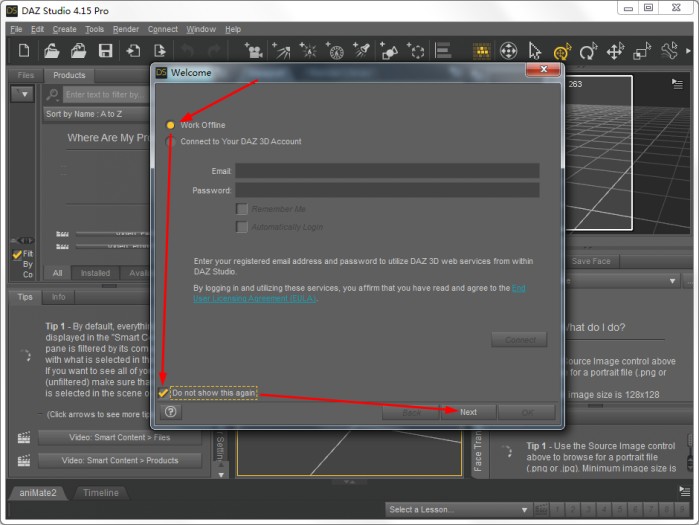Image resolution: width=699 pixels, height=525 pixels.
Task: Click the Create New Spotlight icon
Action: (362, 50)
